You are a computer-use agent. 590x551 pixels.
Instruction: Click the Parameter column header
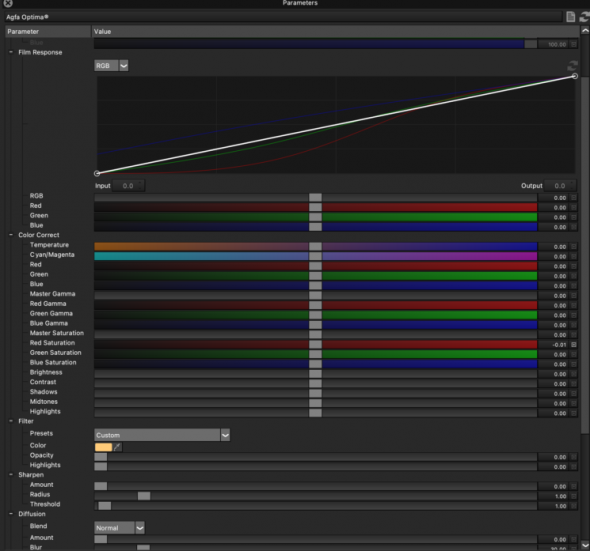pos(48,31)
